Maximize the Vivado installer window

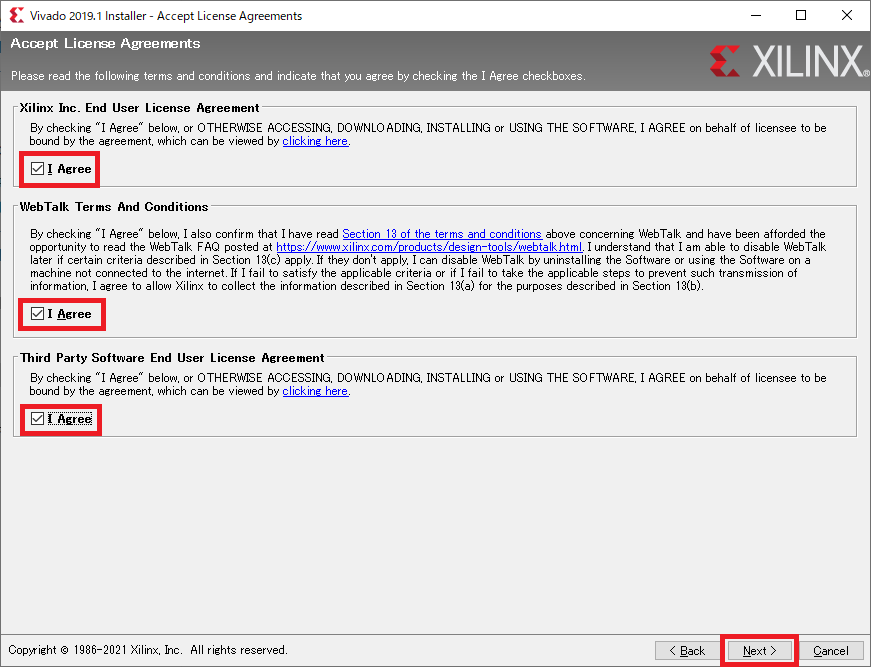tap(801, 16)
